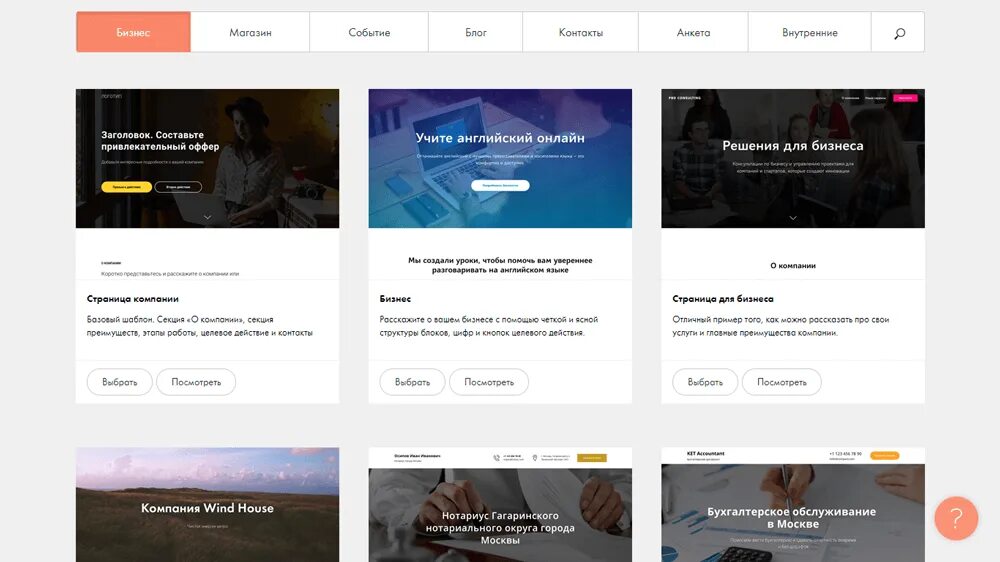
Task: Click the orange help question mark button
Action: (x=956, y=518)
